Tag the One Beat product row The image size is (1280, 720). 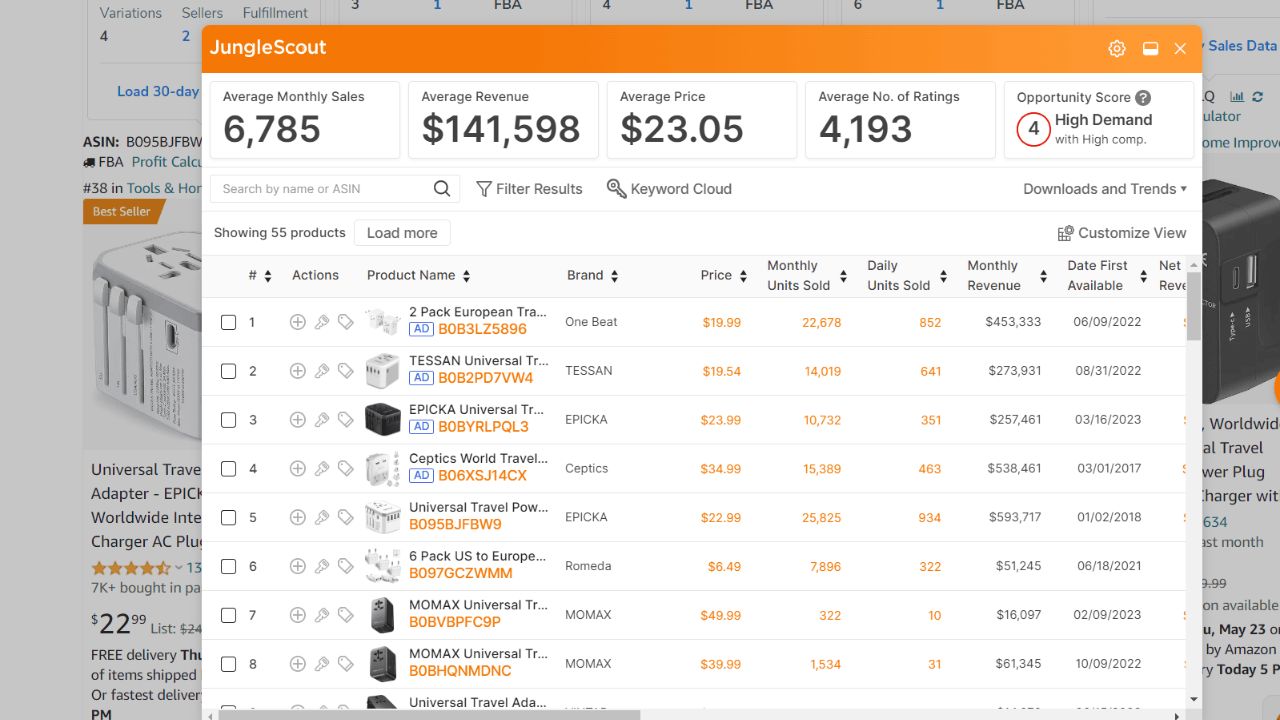(x=345, y=322)
